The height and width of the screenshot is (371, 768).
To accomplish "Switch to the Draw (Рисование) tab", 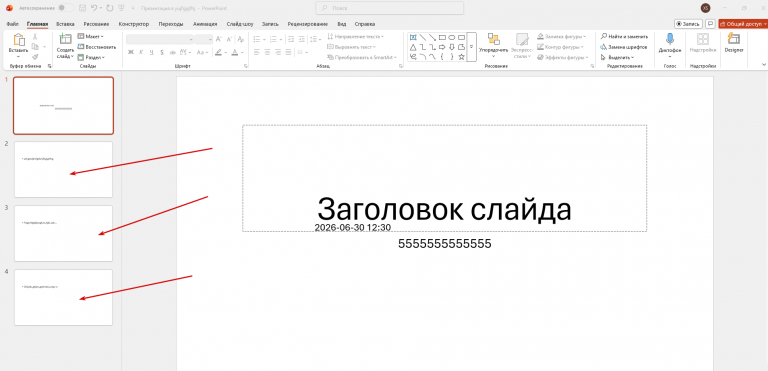I will click(x=96, y=24).
